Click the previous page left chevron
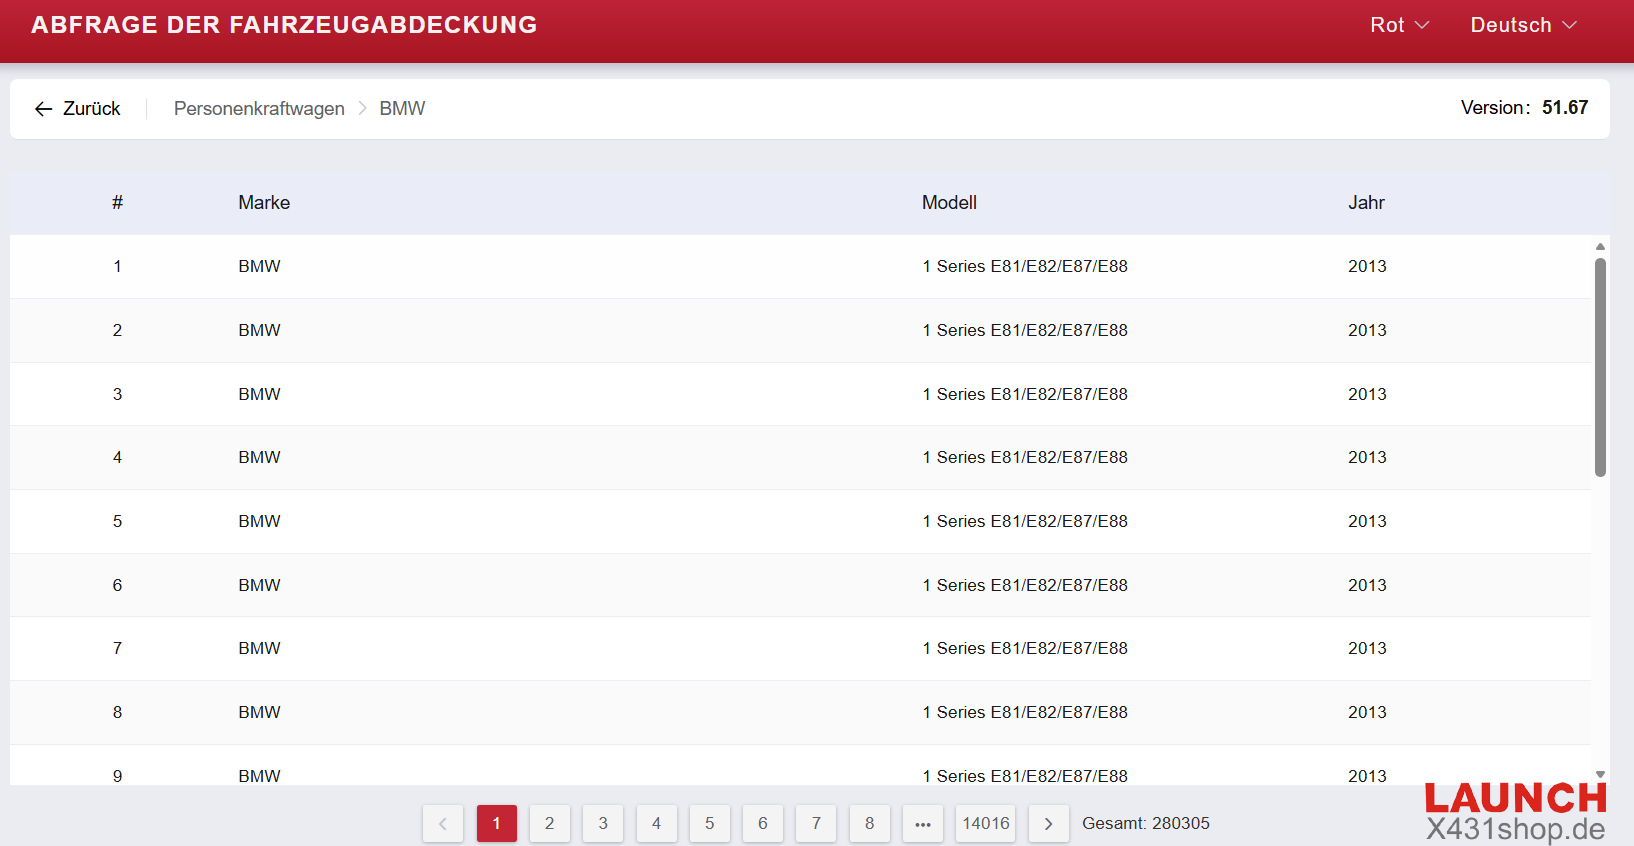 pyautogui.click(x=442, y=824)
